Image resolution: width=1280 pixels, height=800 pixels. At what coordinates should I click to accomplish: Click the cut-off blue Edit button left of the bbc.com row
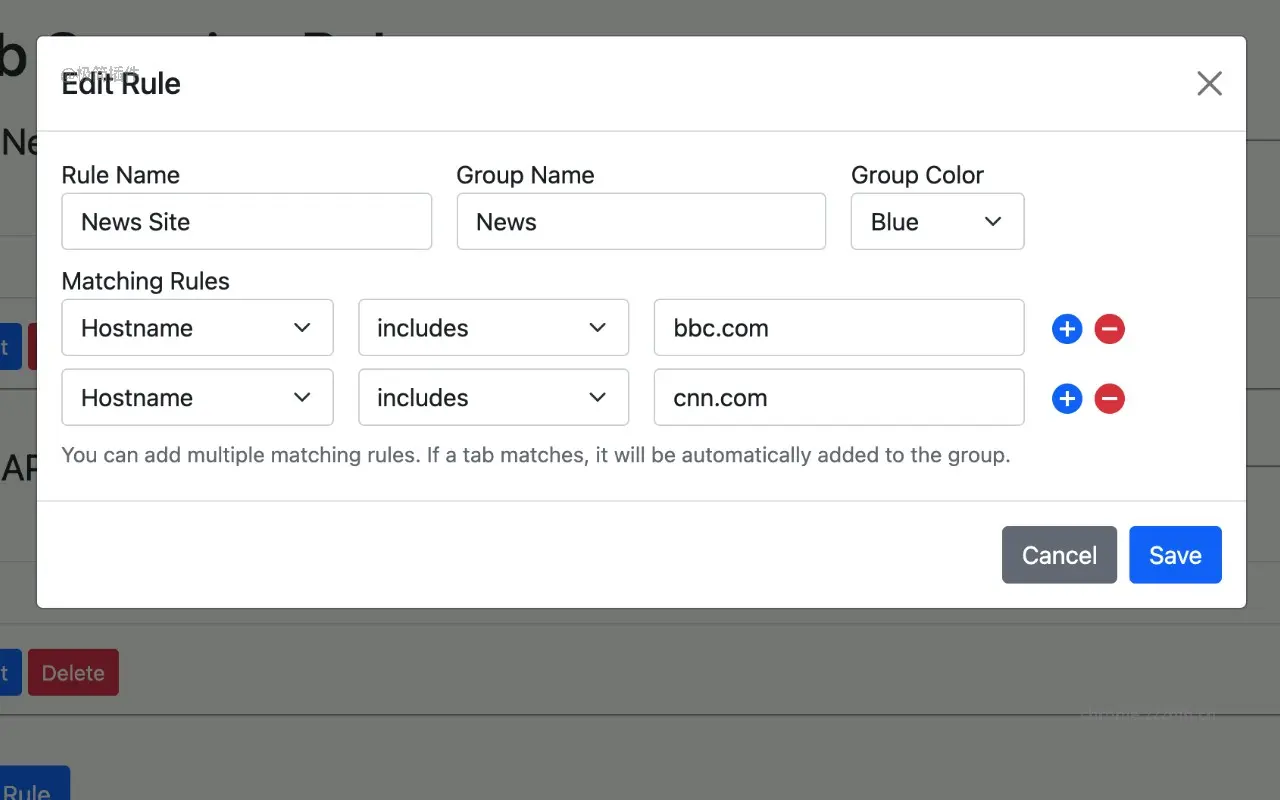pos(10,347)
